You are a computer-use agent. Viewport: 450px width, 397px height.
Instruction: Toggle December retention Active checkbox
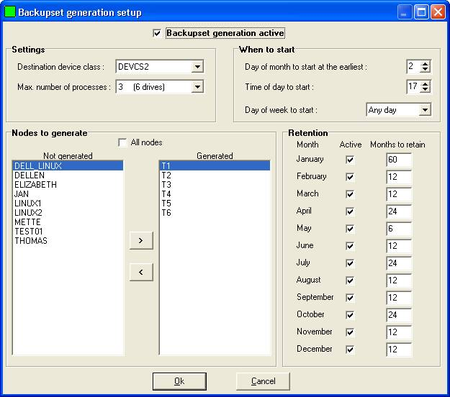pos(350,349)
